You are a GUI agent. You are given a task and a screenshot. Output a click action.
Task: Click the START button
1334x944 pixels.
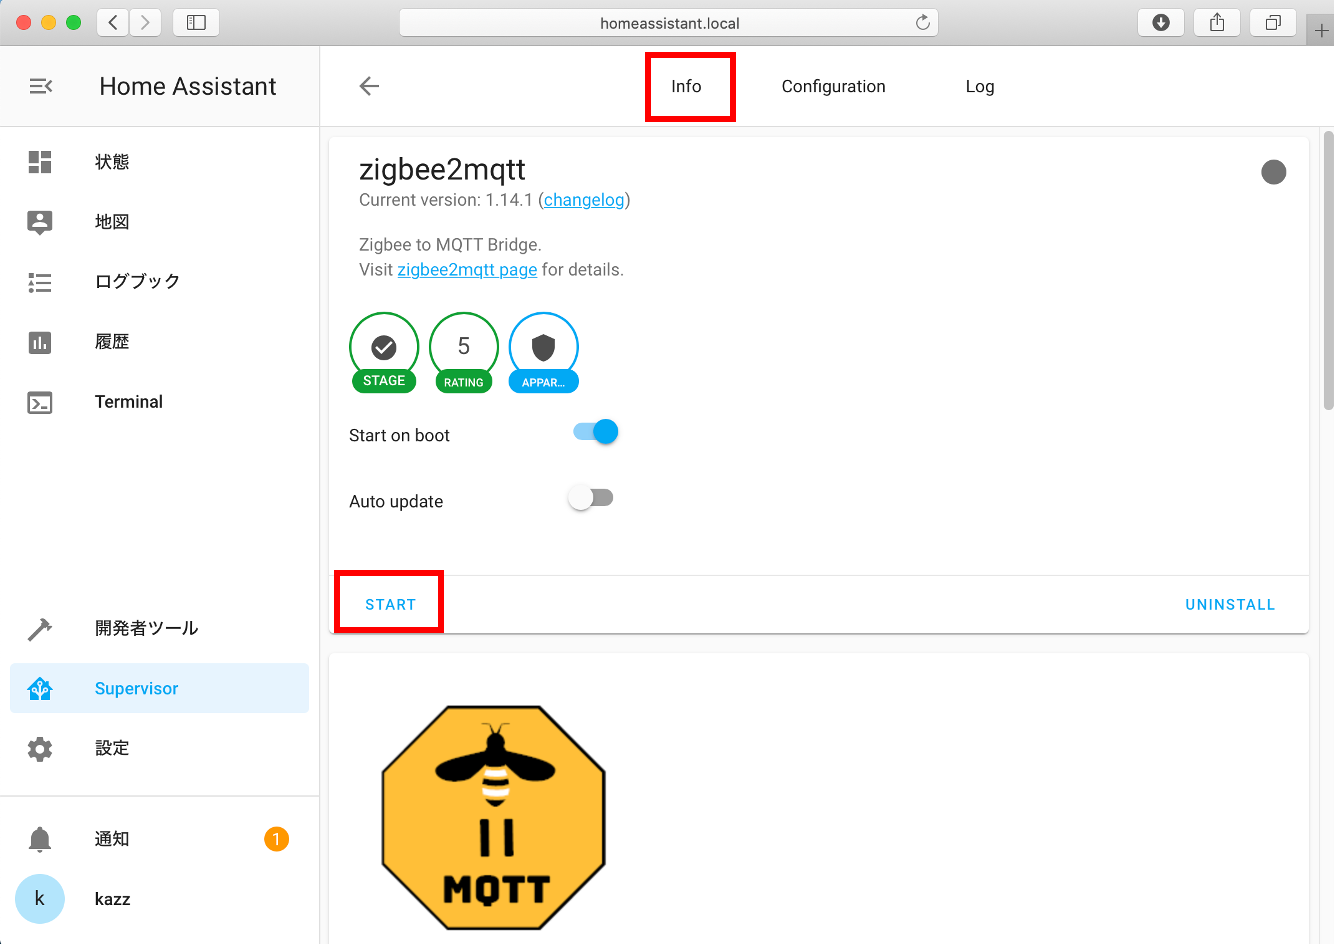point(390,604)
